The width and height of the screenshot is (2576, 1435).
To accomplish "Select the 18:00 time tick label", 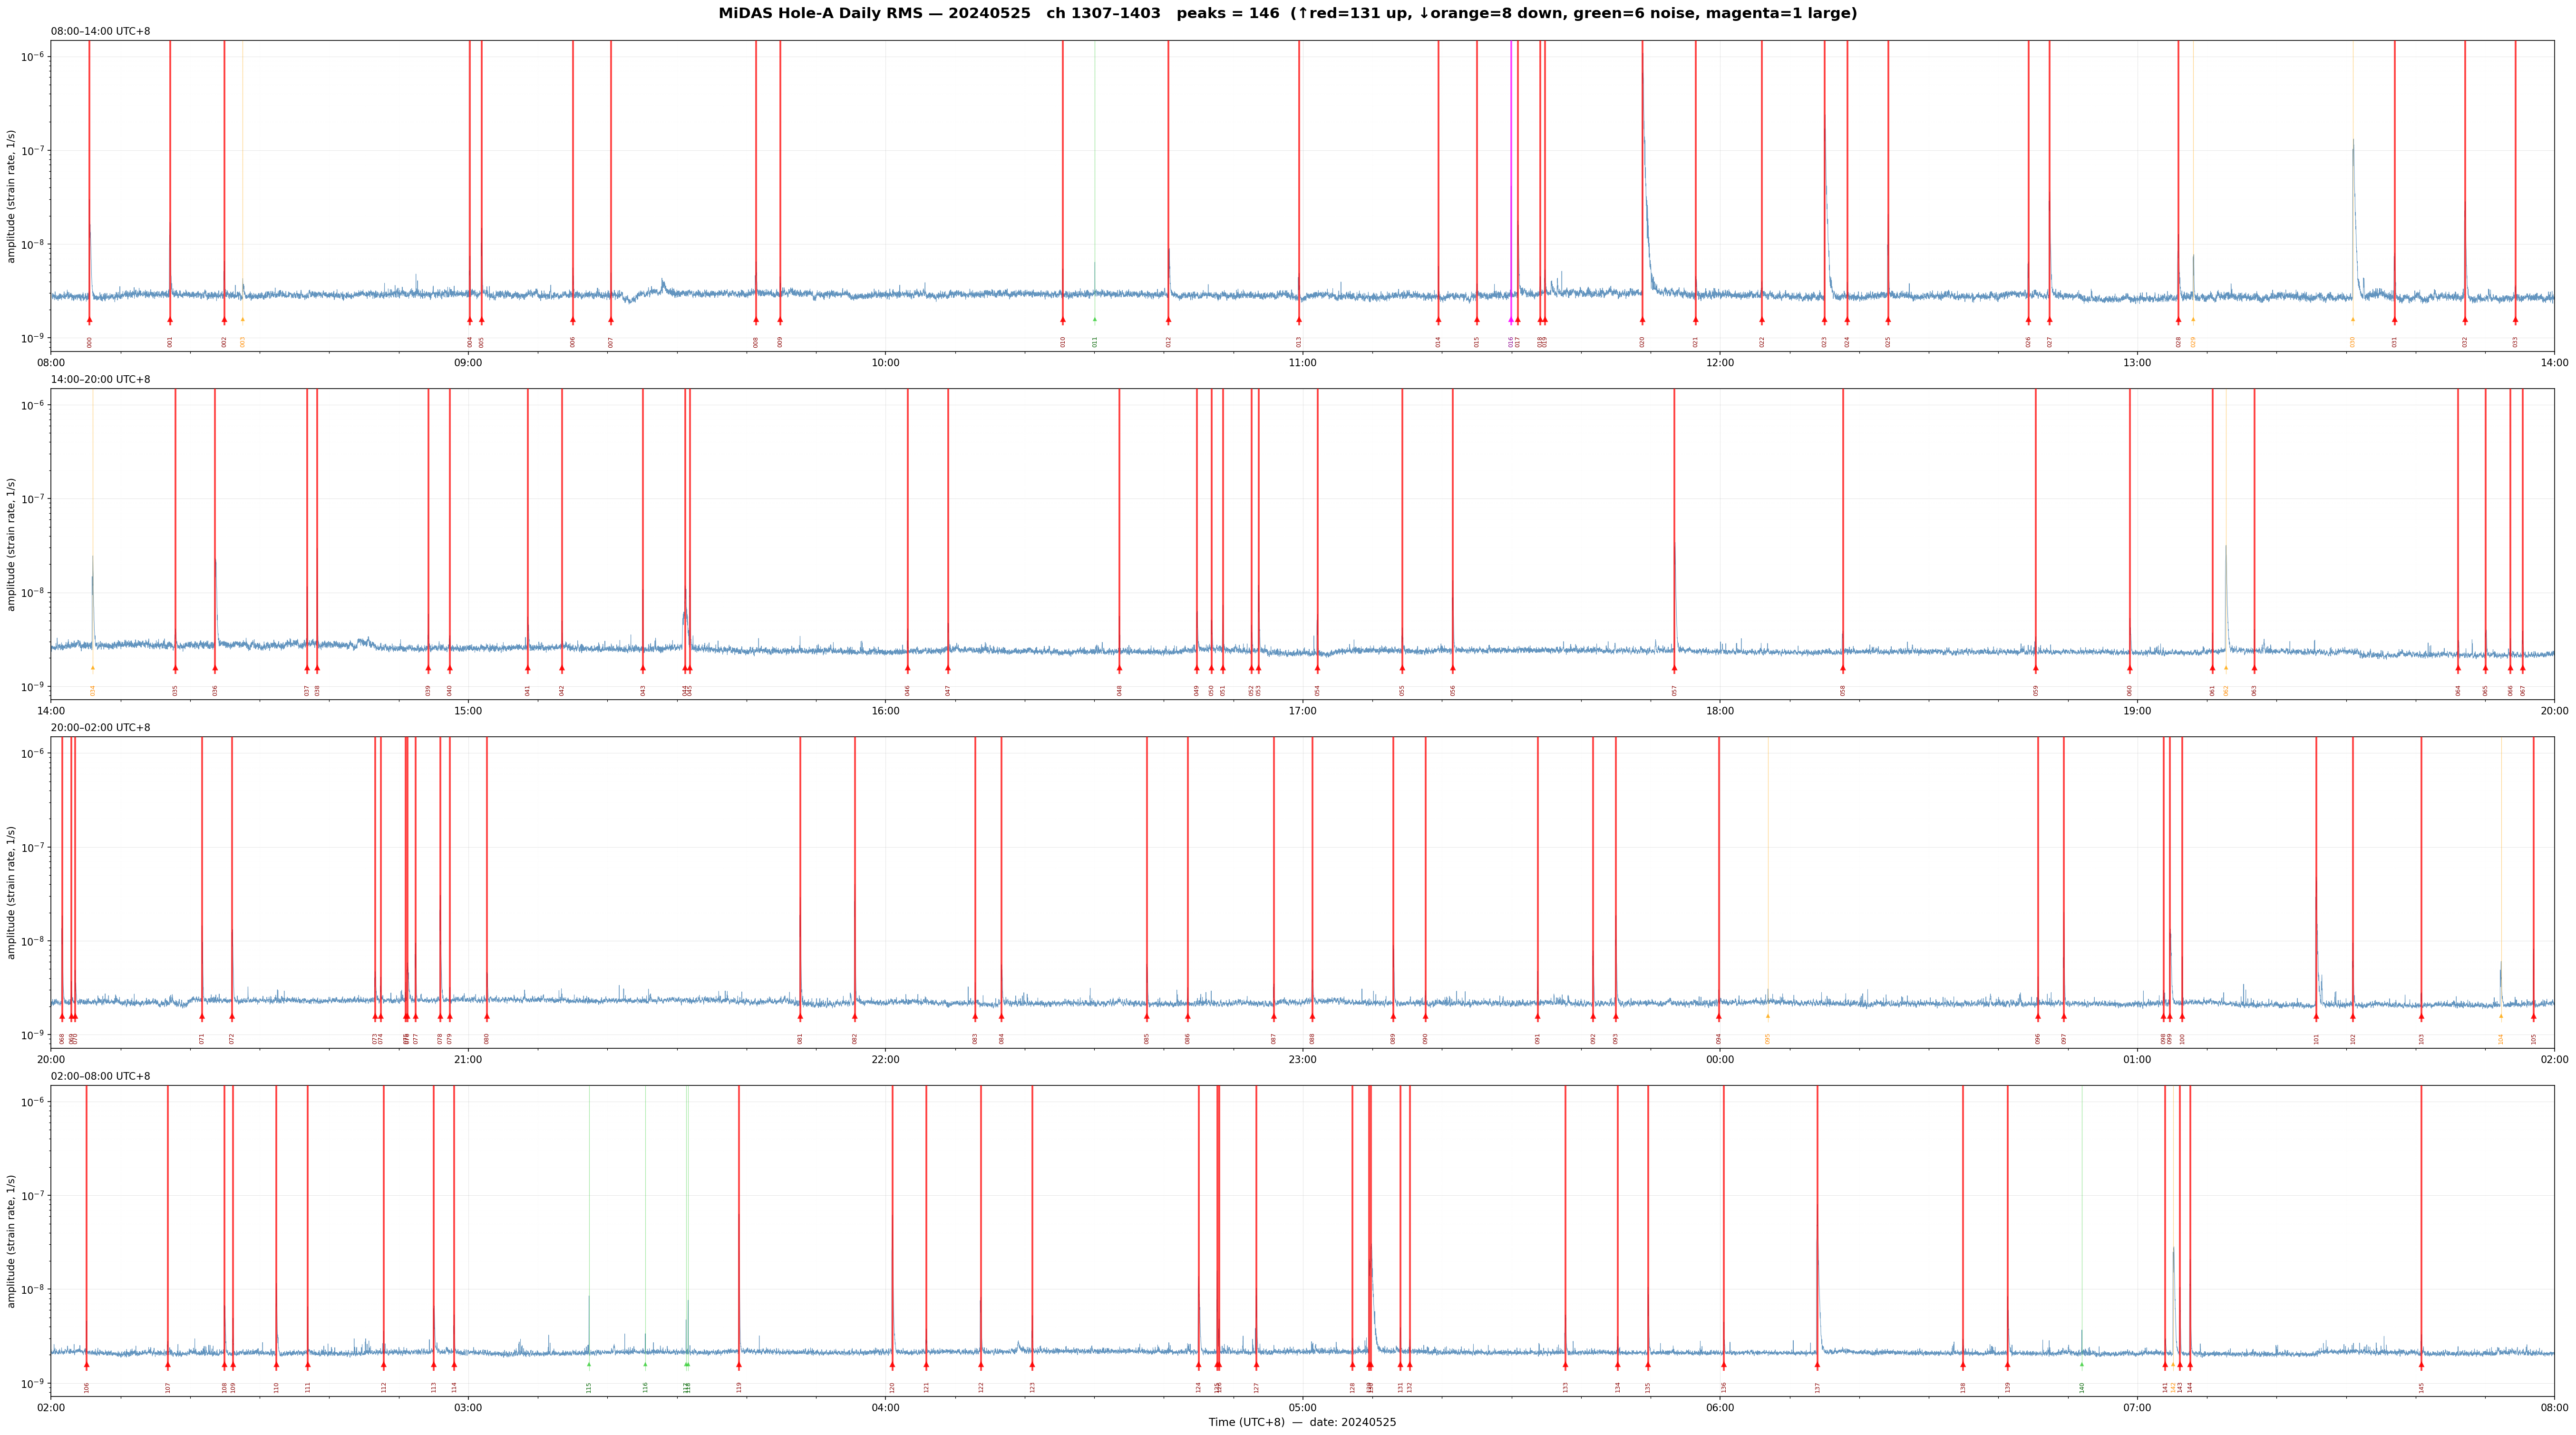I will (x=1719, y=711).
